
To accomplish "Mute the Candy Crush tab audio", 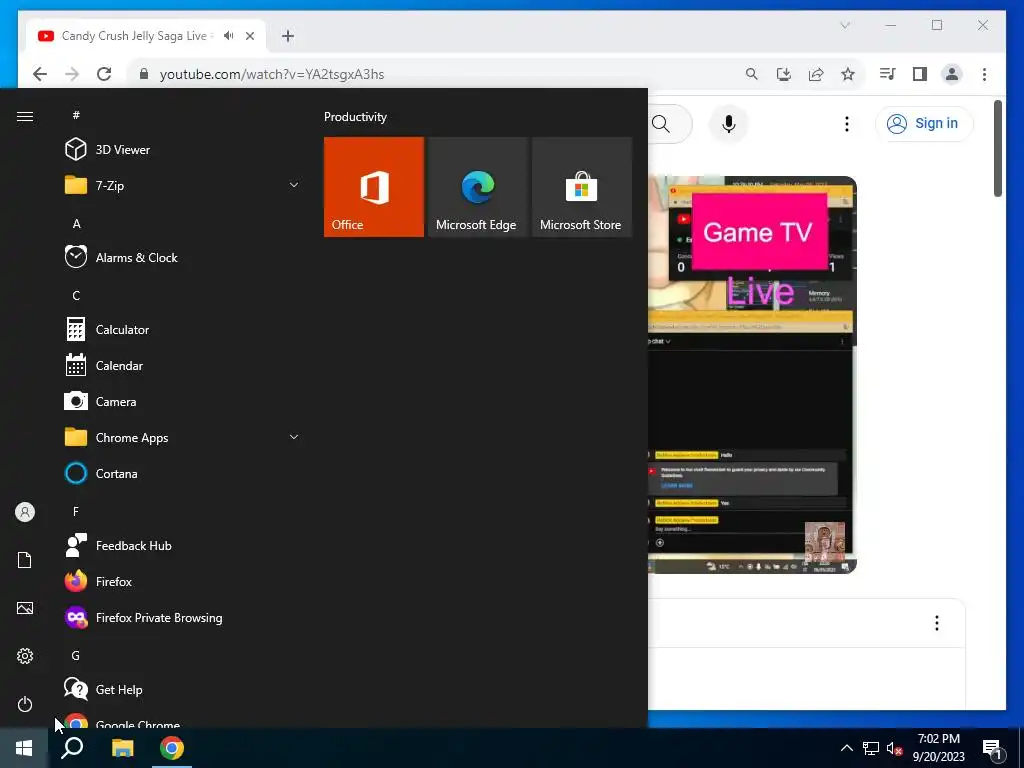I will click(x=228, y=36).
